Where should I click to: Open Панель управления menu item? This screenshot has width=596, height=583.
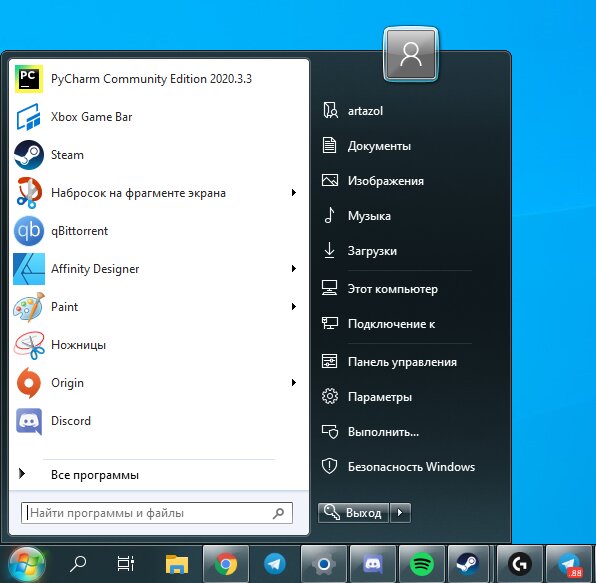[402, 362]
